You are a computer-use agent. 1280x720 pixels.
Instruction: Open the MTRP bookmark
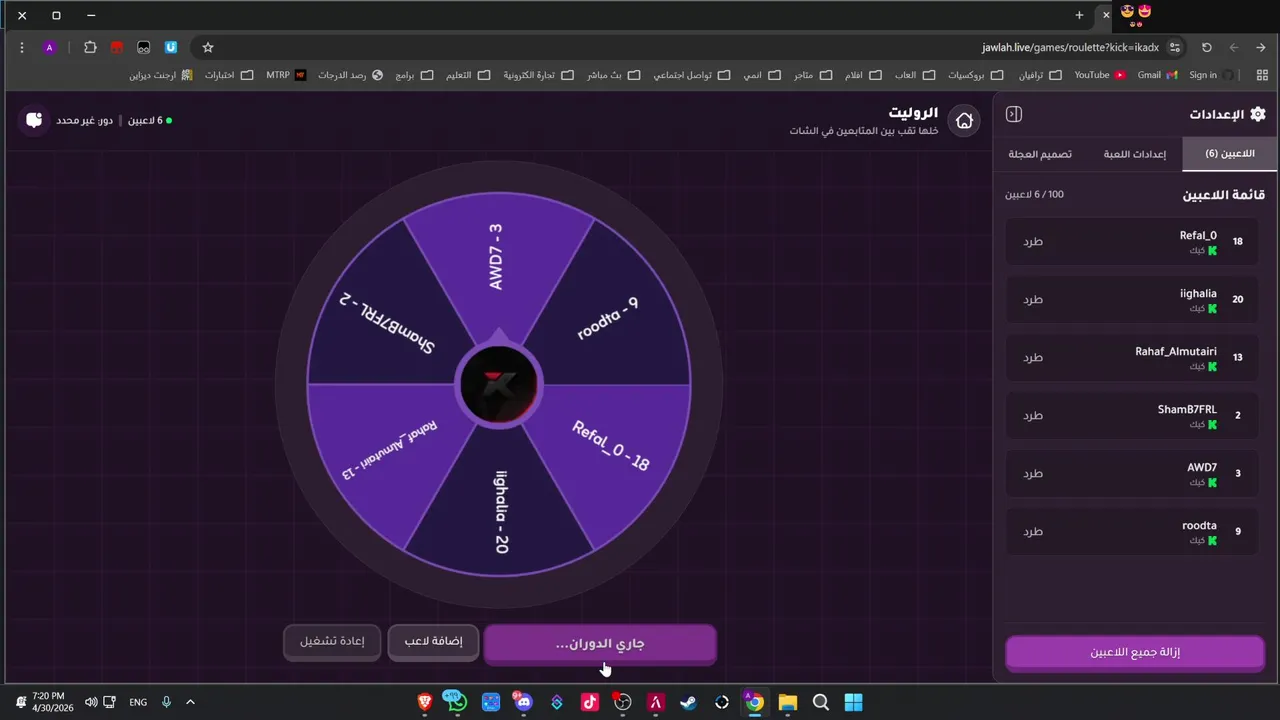click(x=285, y=75)
